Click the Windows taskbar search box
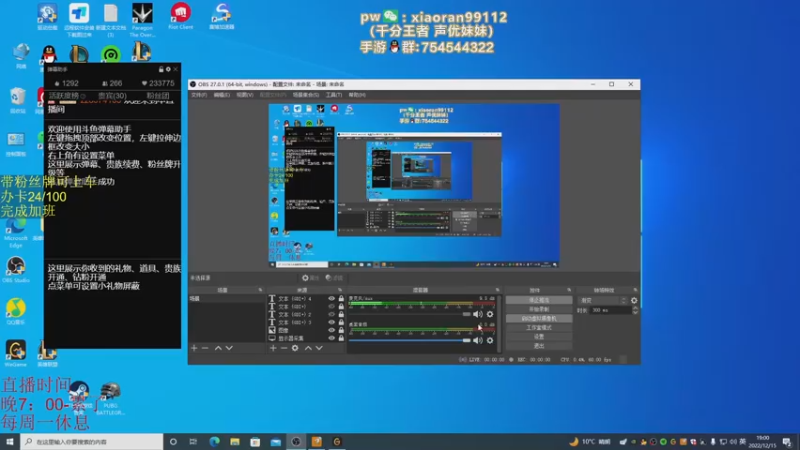Viewport: 800px width, 450px height. coord(92,442)
